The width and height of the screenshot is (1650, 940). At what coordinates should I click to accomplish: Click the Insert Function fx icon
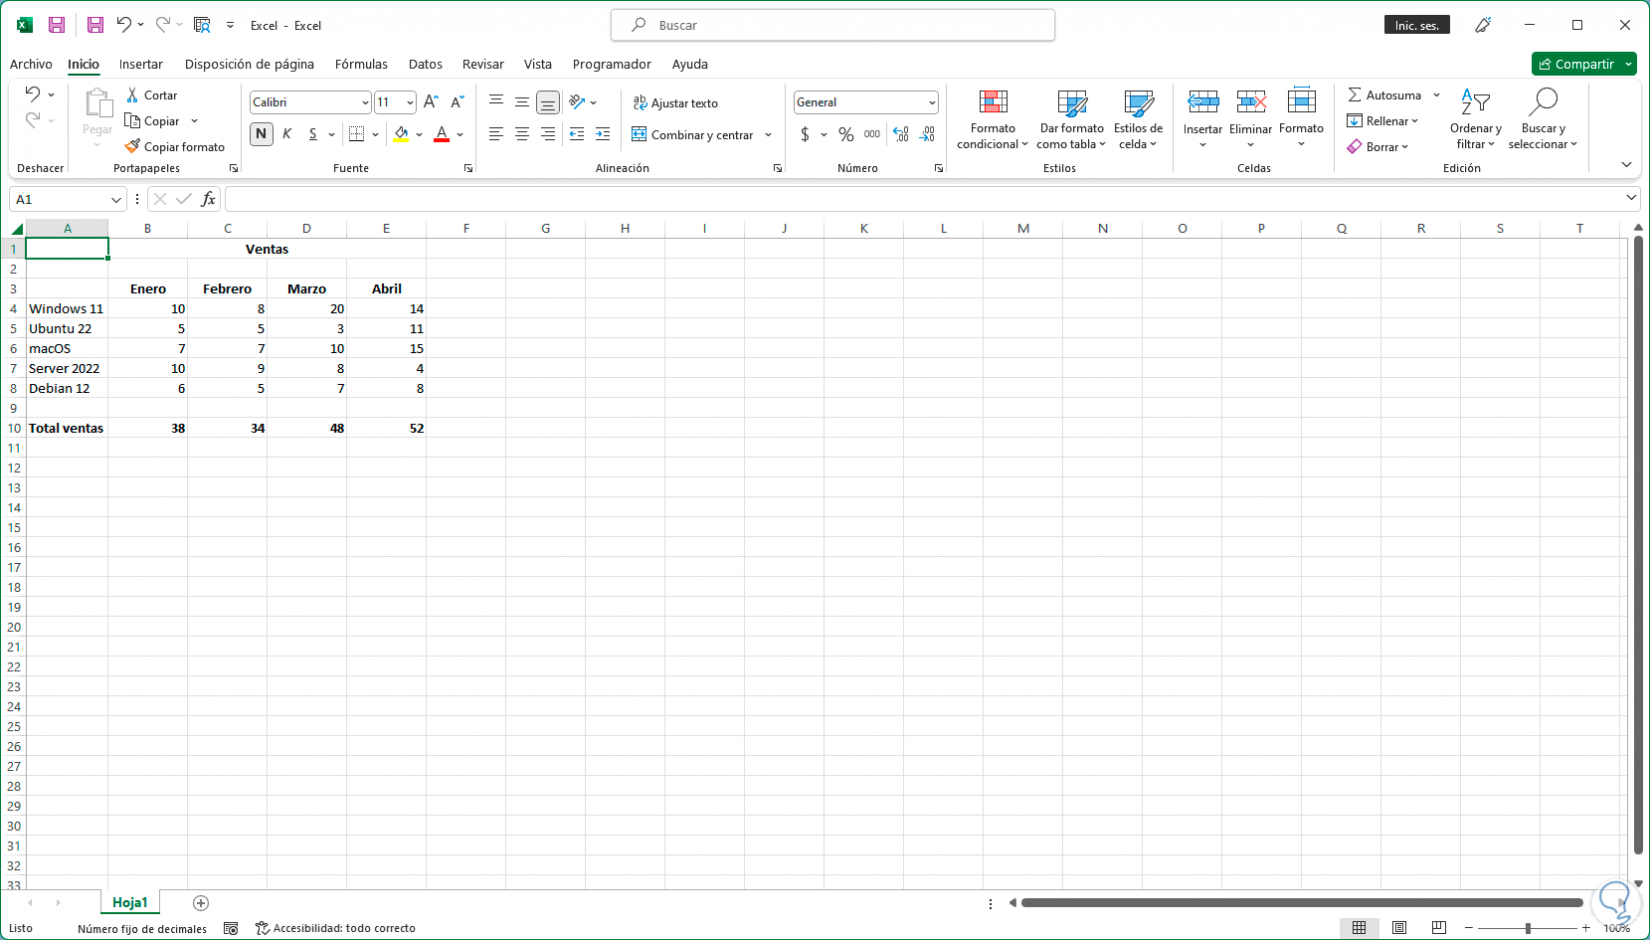(208, 199)
